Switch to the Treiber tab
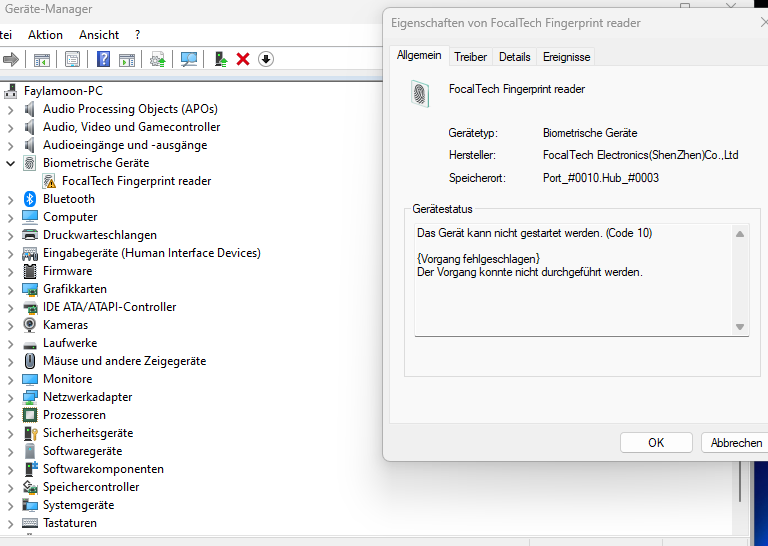This screenshot has height=546, width=768. pyautogui.click(x=470, y=57)
